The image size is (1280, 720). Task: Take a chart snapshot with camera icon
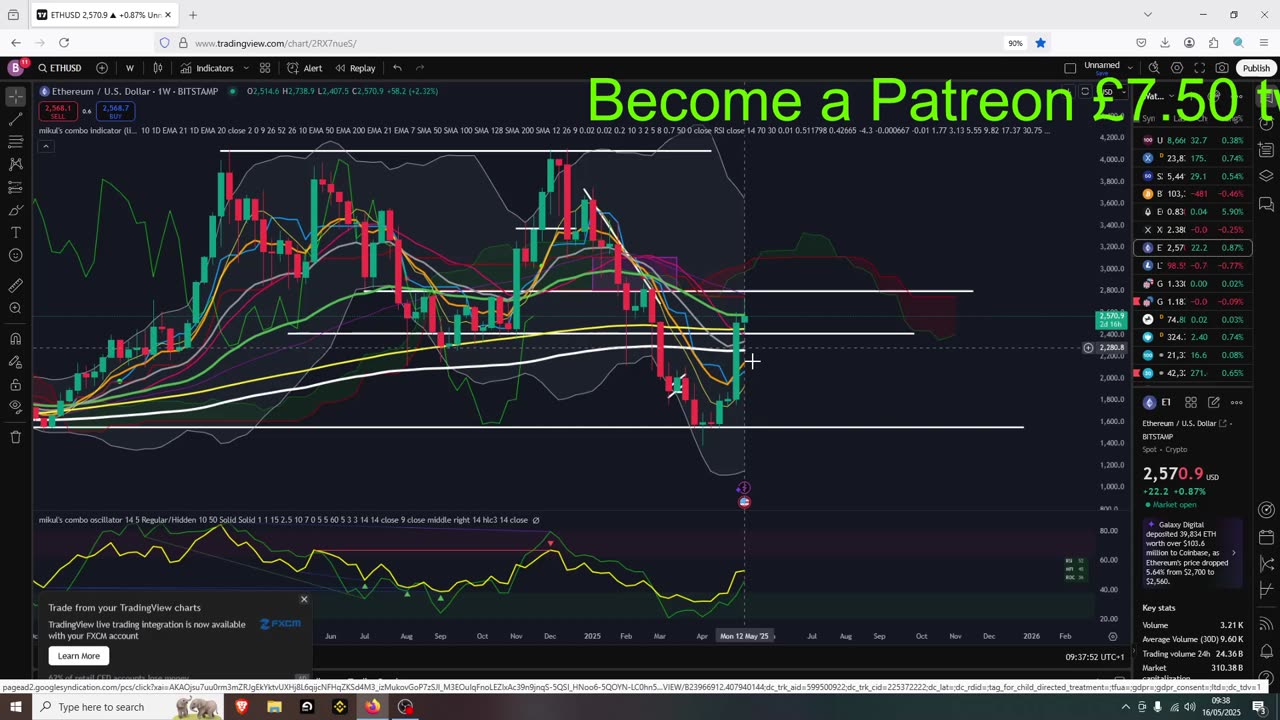click(1222, 68)
